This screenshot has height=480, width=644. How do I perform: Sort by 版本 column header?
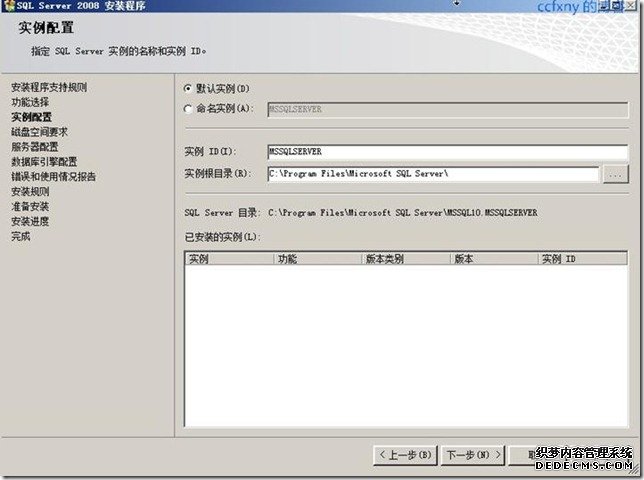(494, 259)
